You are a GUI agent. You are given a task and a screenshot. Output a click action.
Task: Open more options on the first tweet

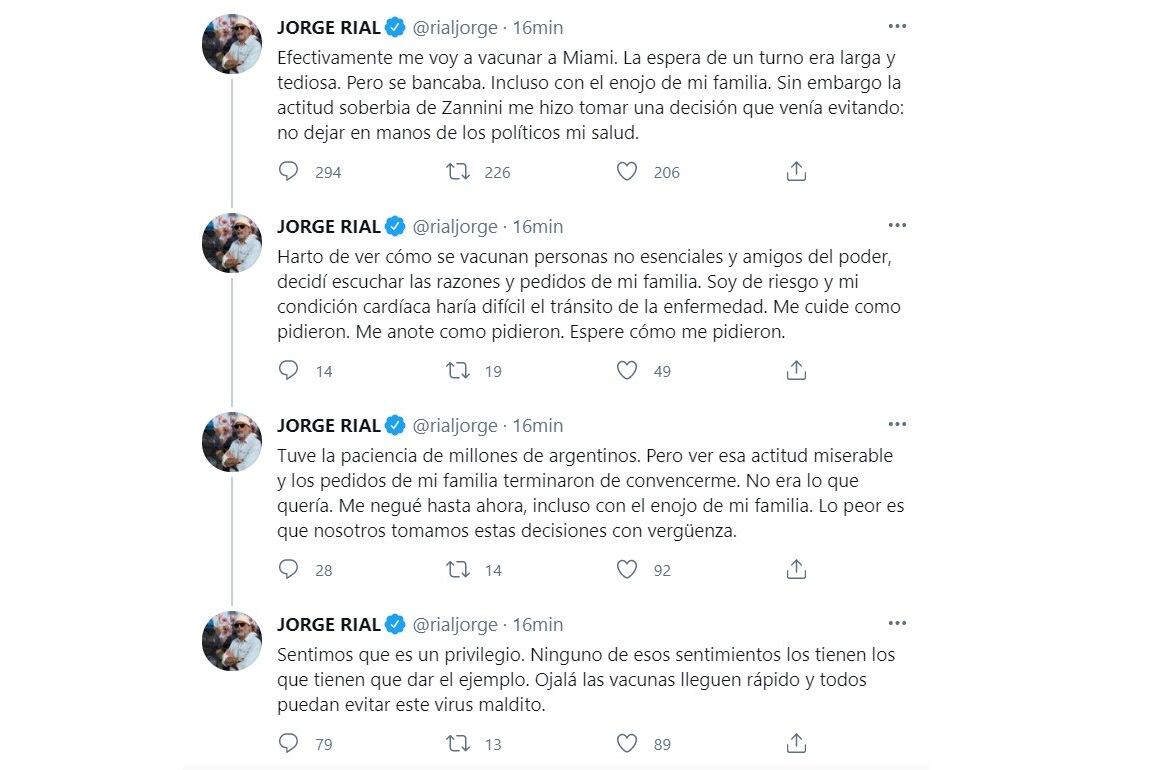(897, 27)
